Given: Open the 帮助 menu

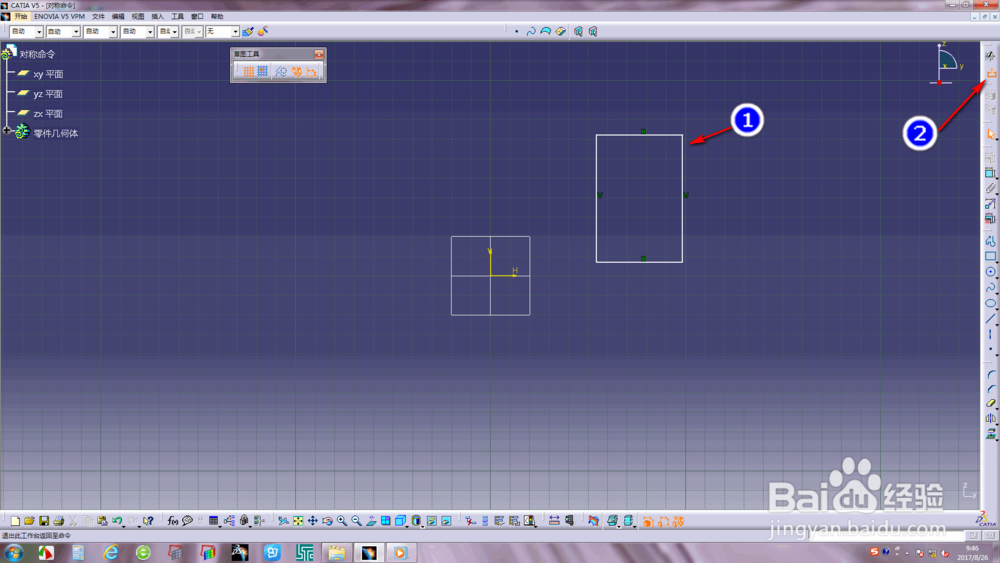Looking at the screenshot, I should click(x=217, y=17).
